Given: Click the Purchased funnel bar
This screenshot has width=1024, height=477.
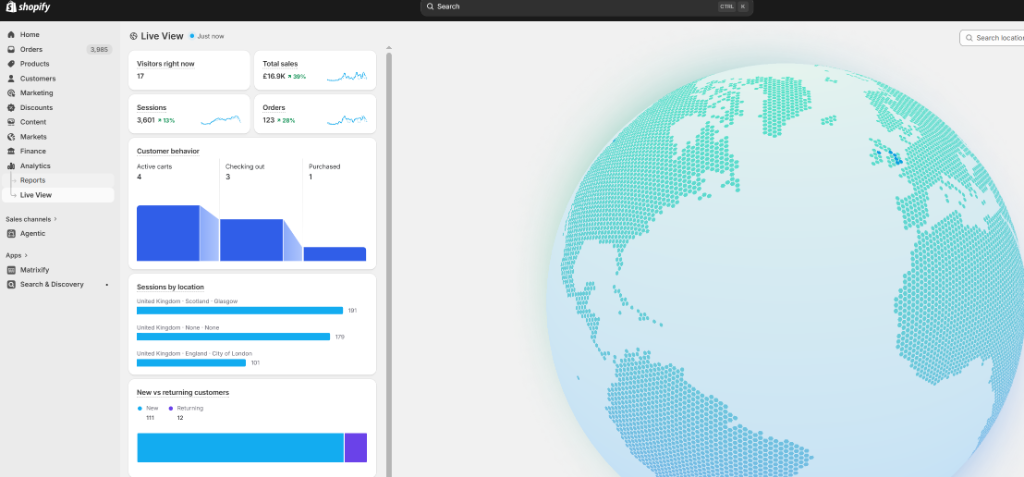Looking at the screenshot, I should 335,254.
